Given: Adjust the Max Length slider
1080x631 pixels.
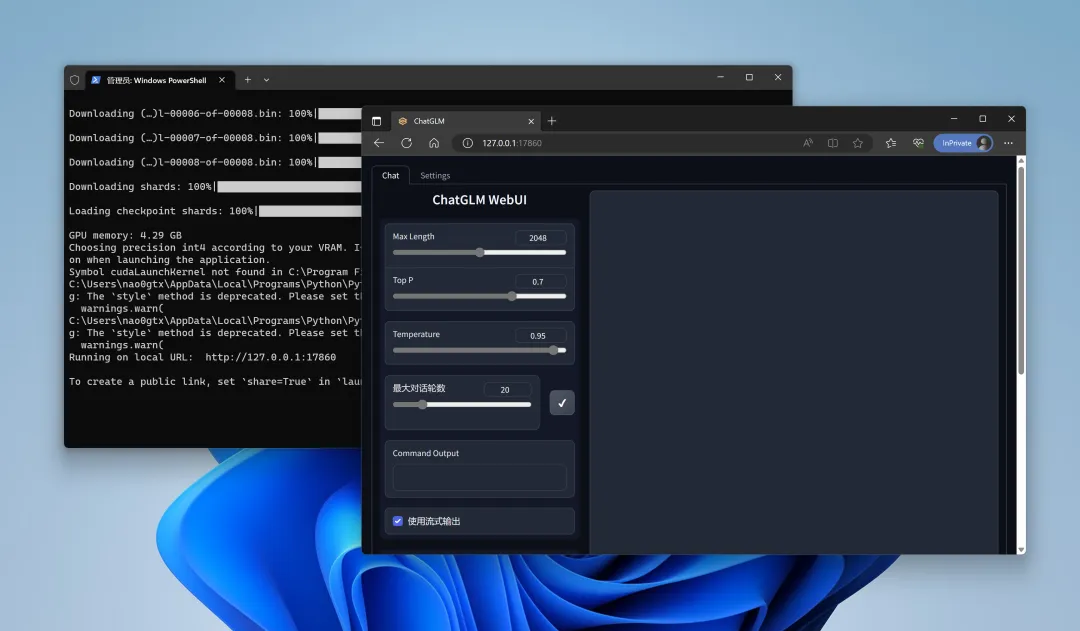Looking at the screenshot, I should [479, 252].
